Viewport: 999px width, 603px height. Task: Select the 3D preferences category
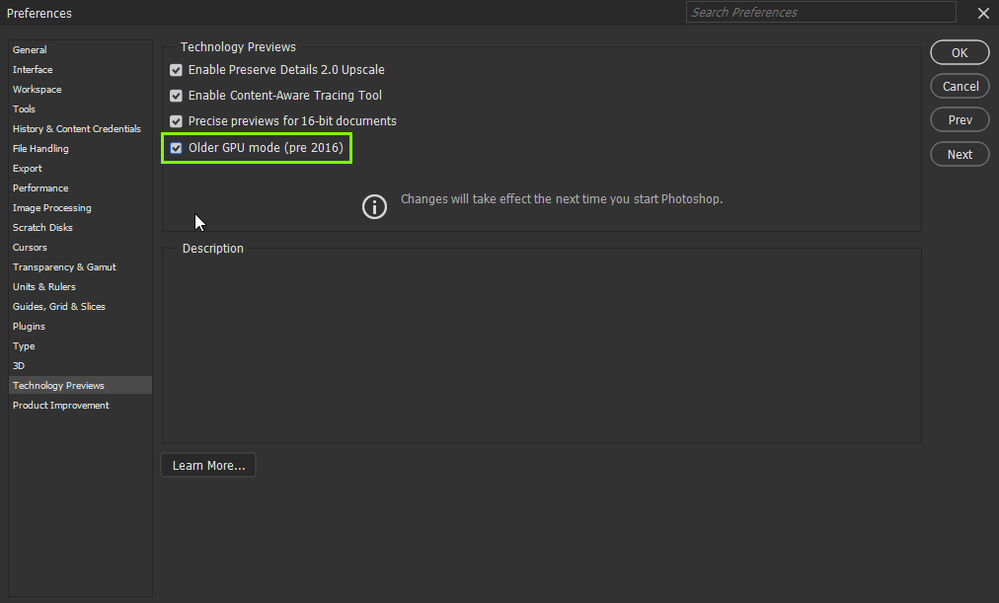point(18,365)
